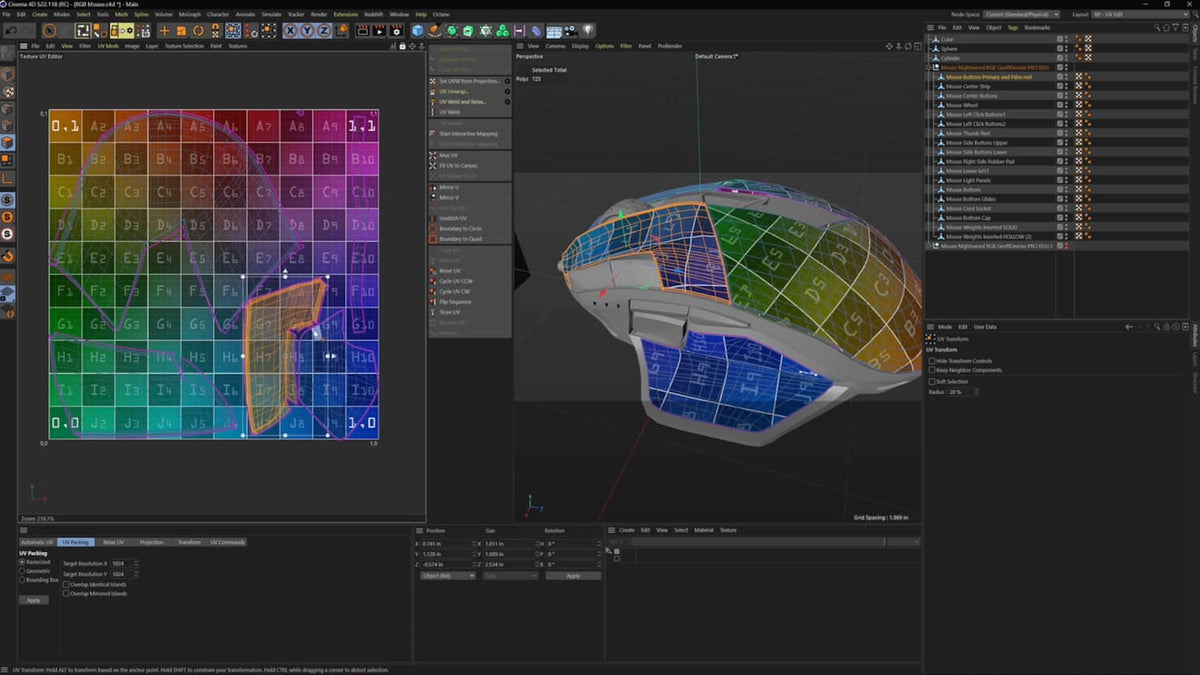Image resolution: width=1200 pixels, height=675 pixels.
Task: Select the Geometric packing option
Action: pyautogui.click(x=22, y=571)
